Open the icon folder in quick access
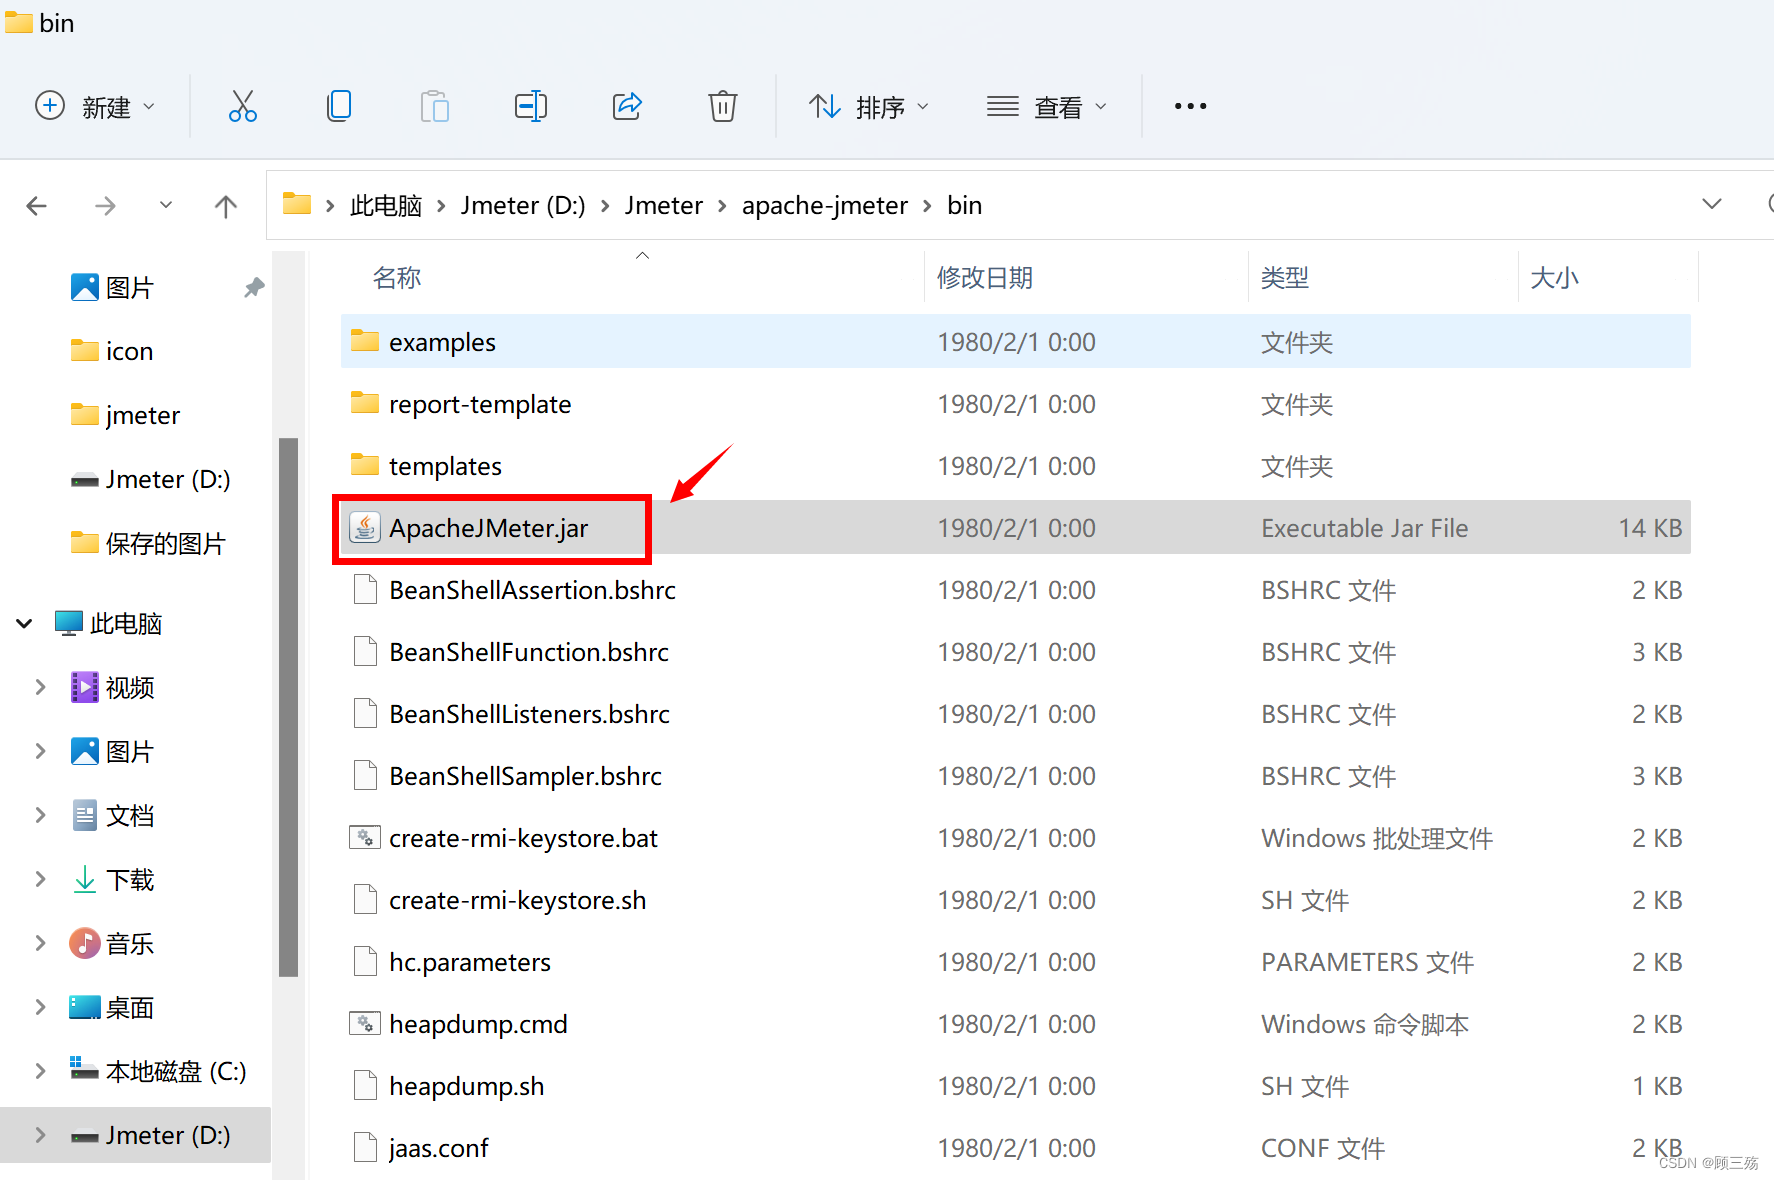The width and height of the screenshot is (1774, 1180). (x=112, y=351)
